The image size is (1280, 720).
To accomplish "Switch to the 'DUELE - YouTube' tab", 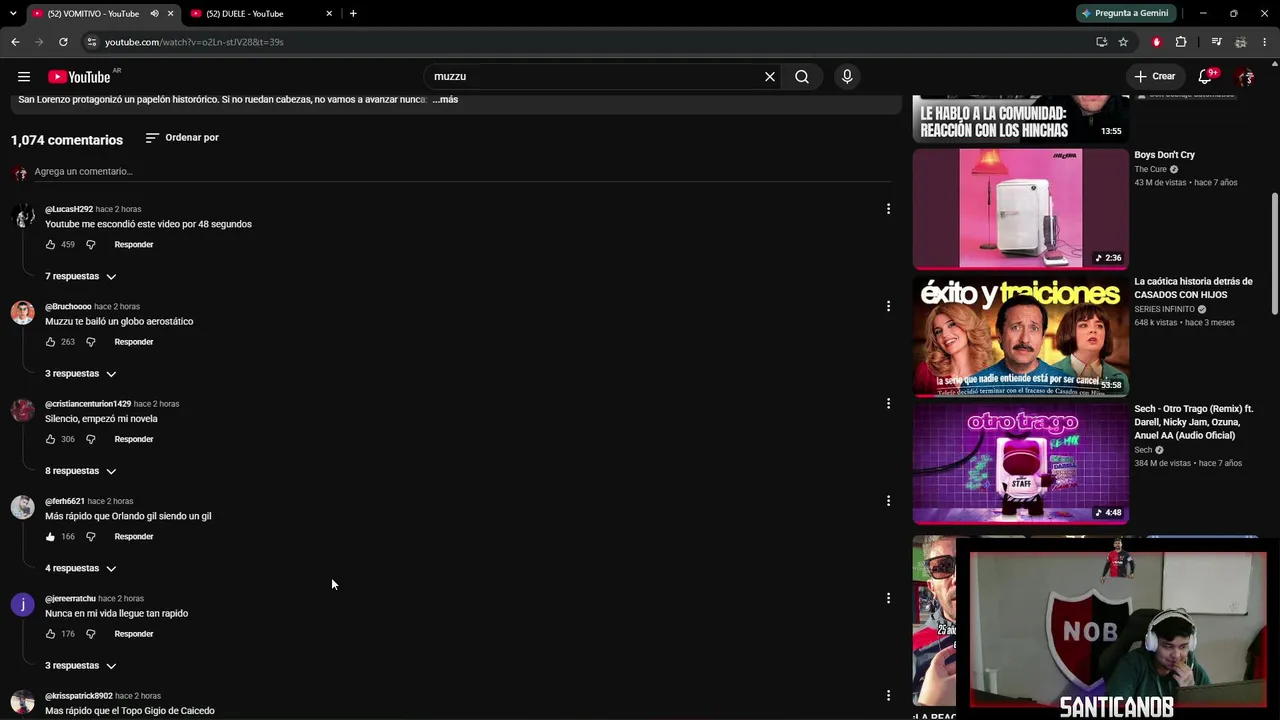I will pyautogui.click(x=245, y=14).
